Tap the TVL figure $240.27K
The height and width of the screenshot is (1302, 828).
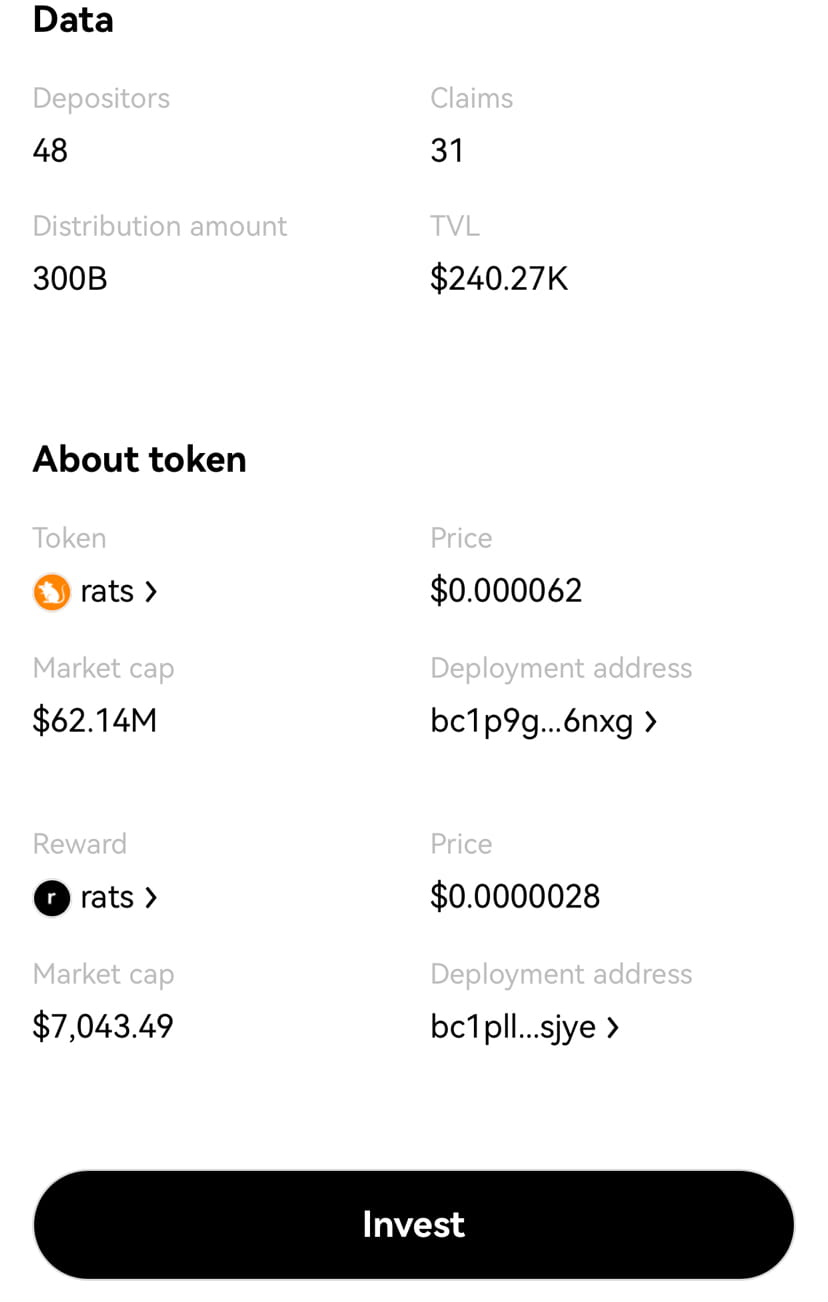(x=499, y=278)
